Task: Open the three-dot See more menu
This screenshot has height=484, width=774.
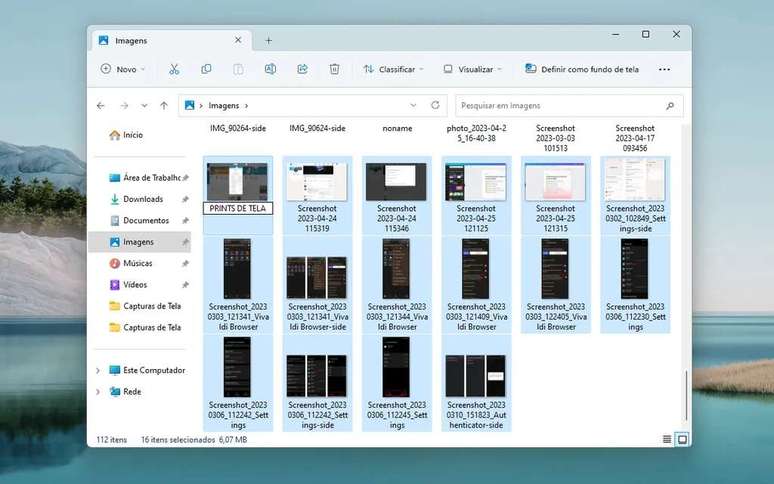Action: pos(664,69)
